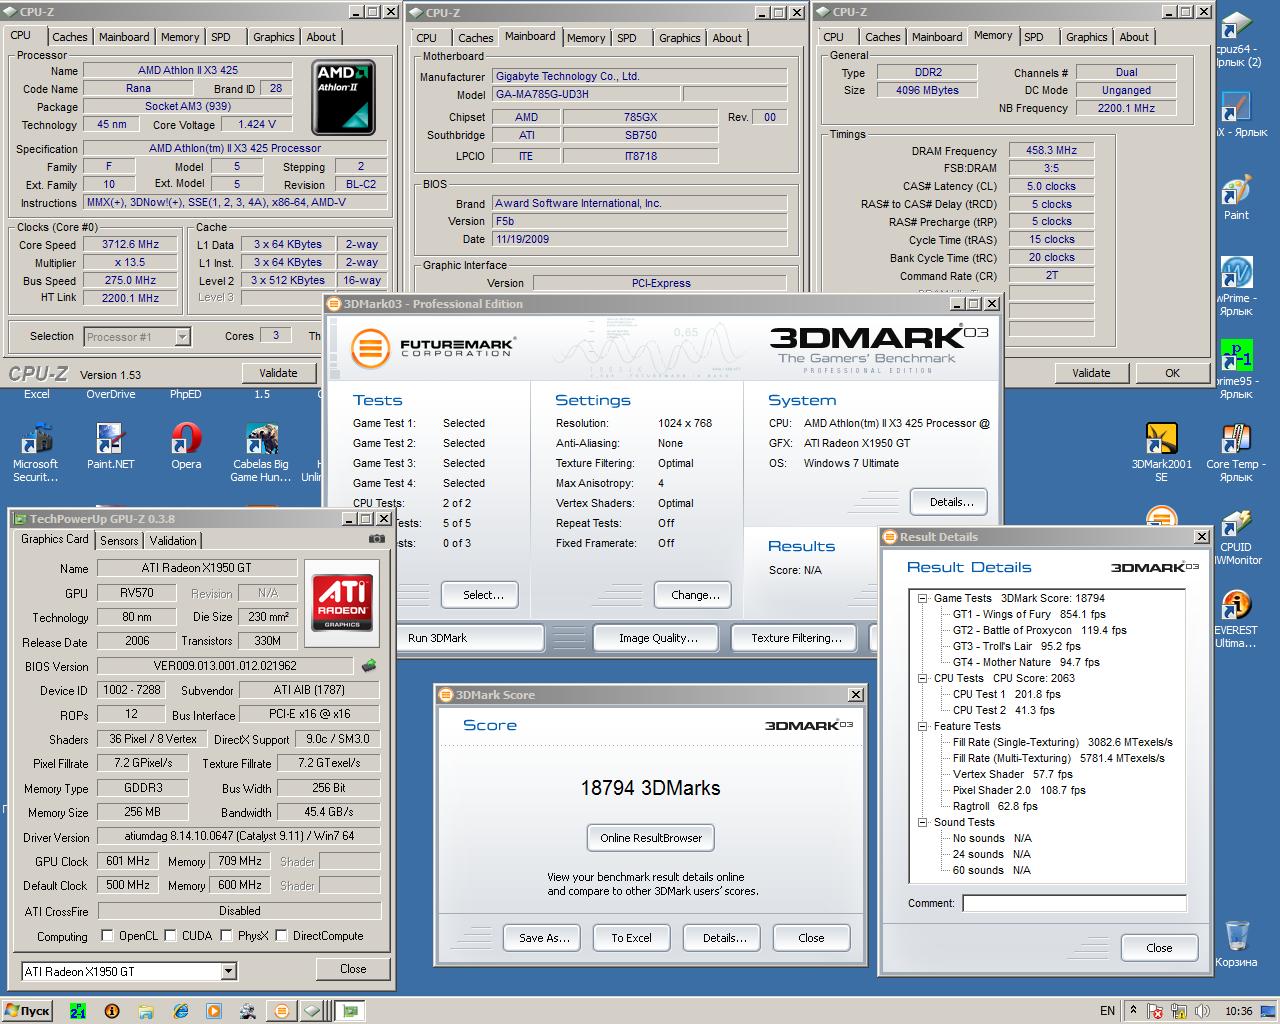The image size is (1280, 1024).
Task: Launch Internet Explorer from the taskbar
Action: tap(180, 1011)
